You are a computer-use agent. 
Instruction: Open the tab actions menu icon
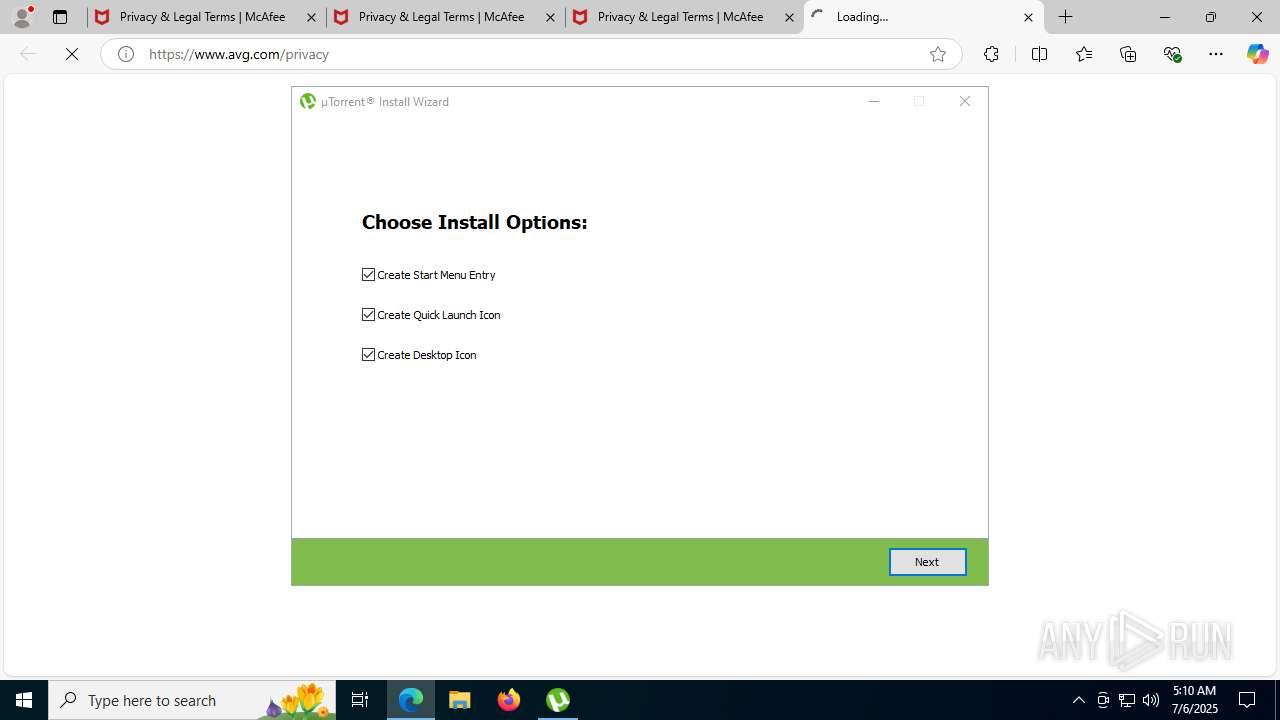(60, 17)
